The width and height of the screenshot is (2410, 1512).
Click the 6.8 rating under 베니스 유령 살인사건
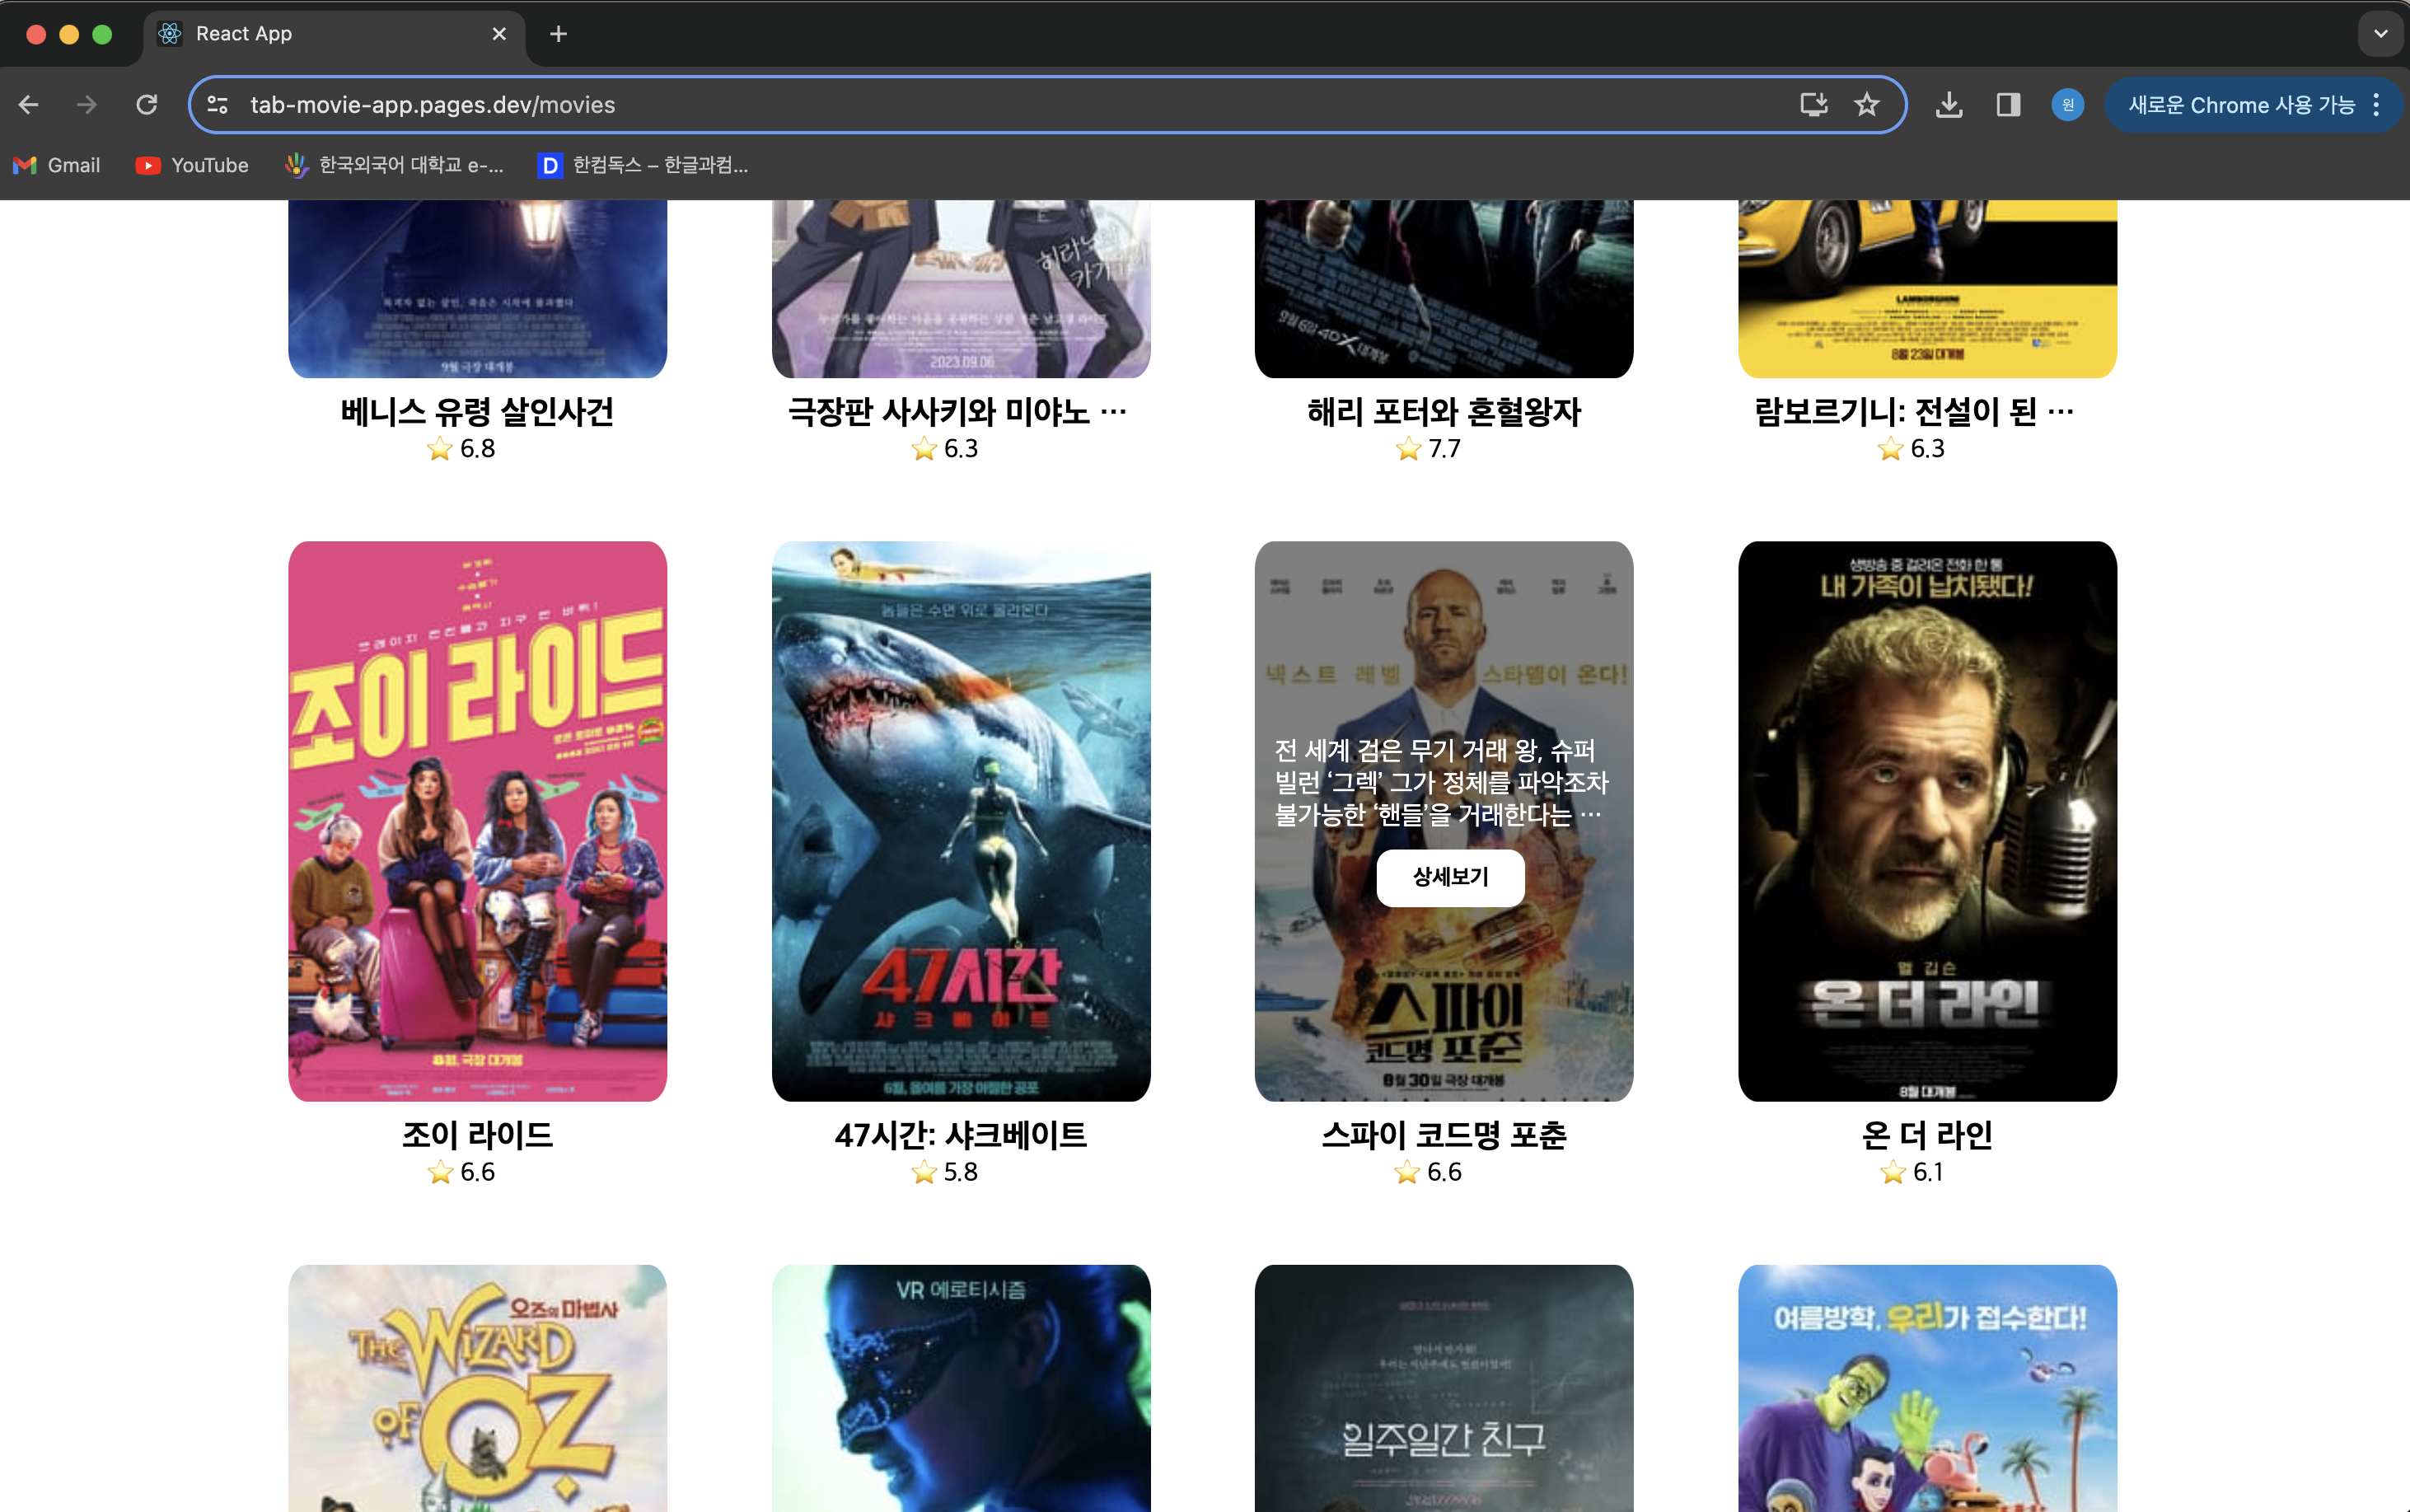[x=477, y=449]
